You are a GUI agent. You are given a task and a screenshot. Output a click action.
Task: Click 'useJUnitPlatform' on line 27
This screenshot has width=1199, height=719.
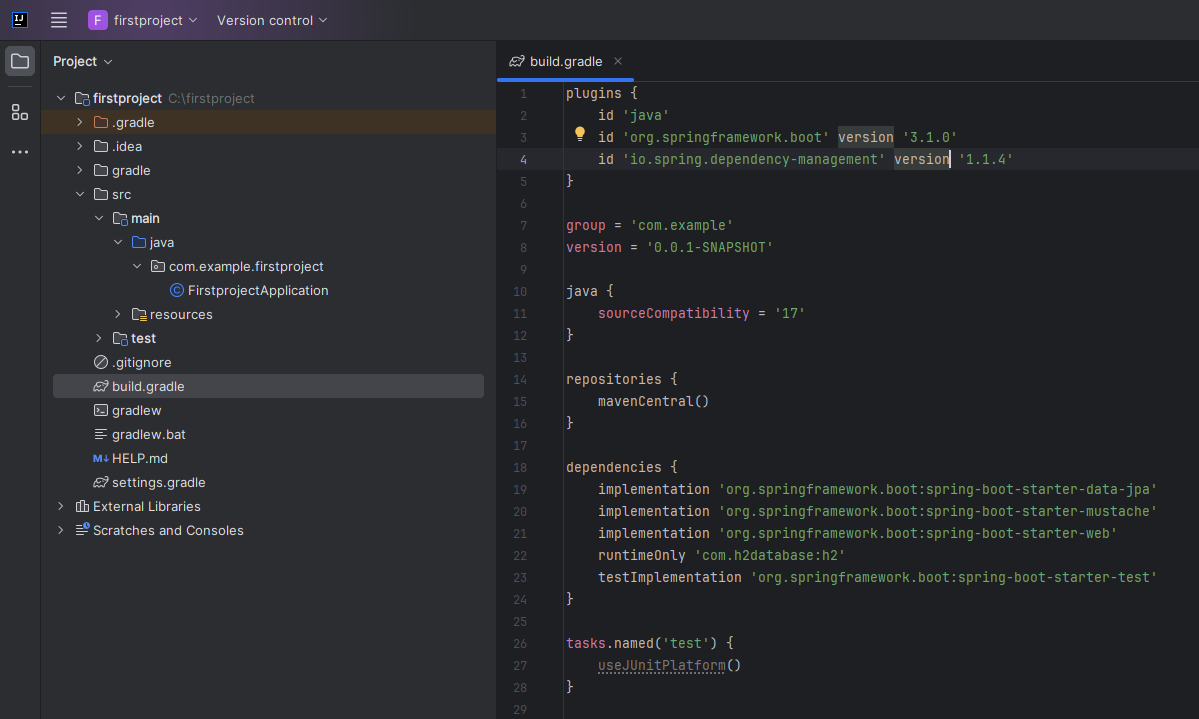tap(661, 665)
